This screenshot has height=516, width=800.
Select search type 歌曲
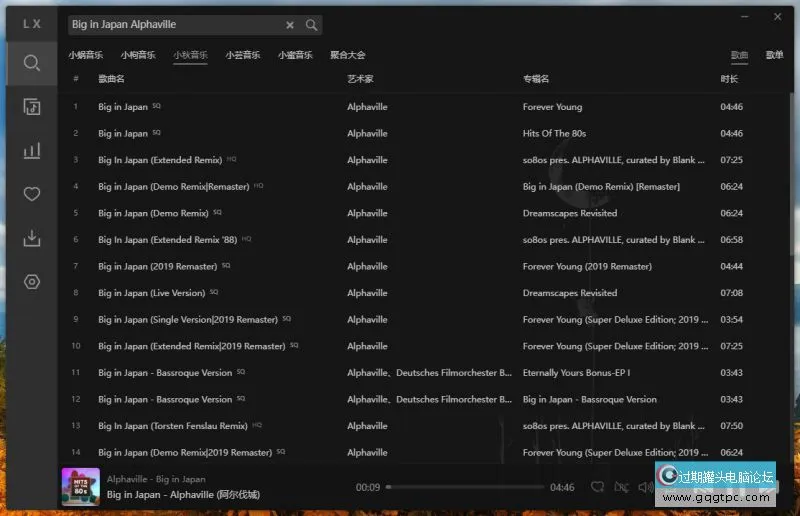coord(739,56)
